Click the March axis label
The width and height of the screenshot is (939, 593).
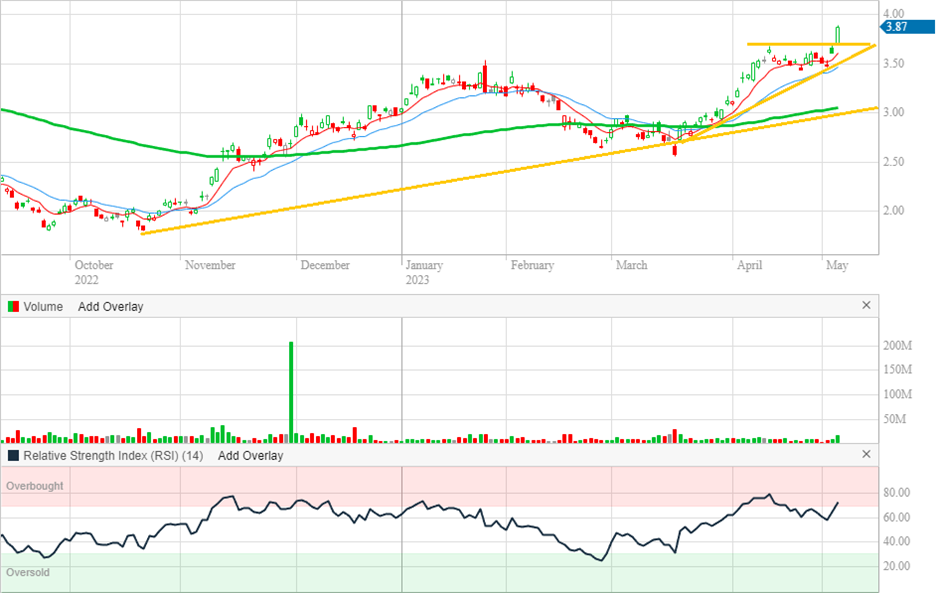coord(631,265)
